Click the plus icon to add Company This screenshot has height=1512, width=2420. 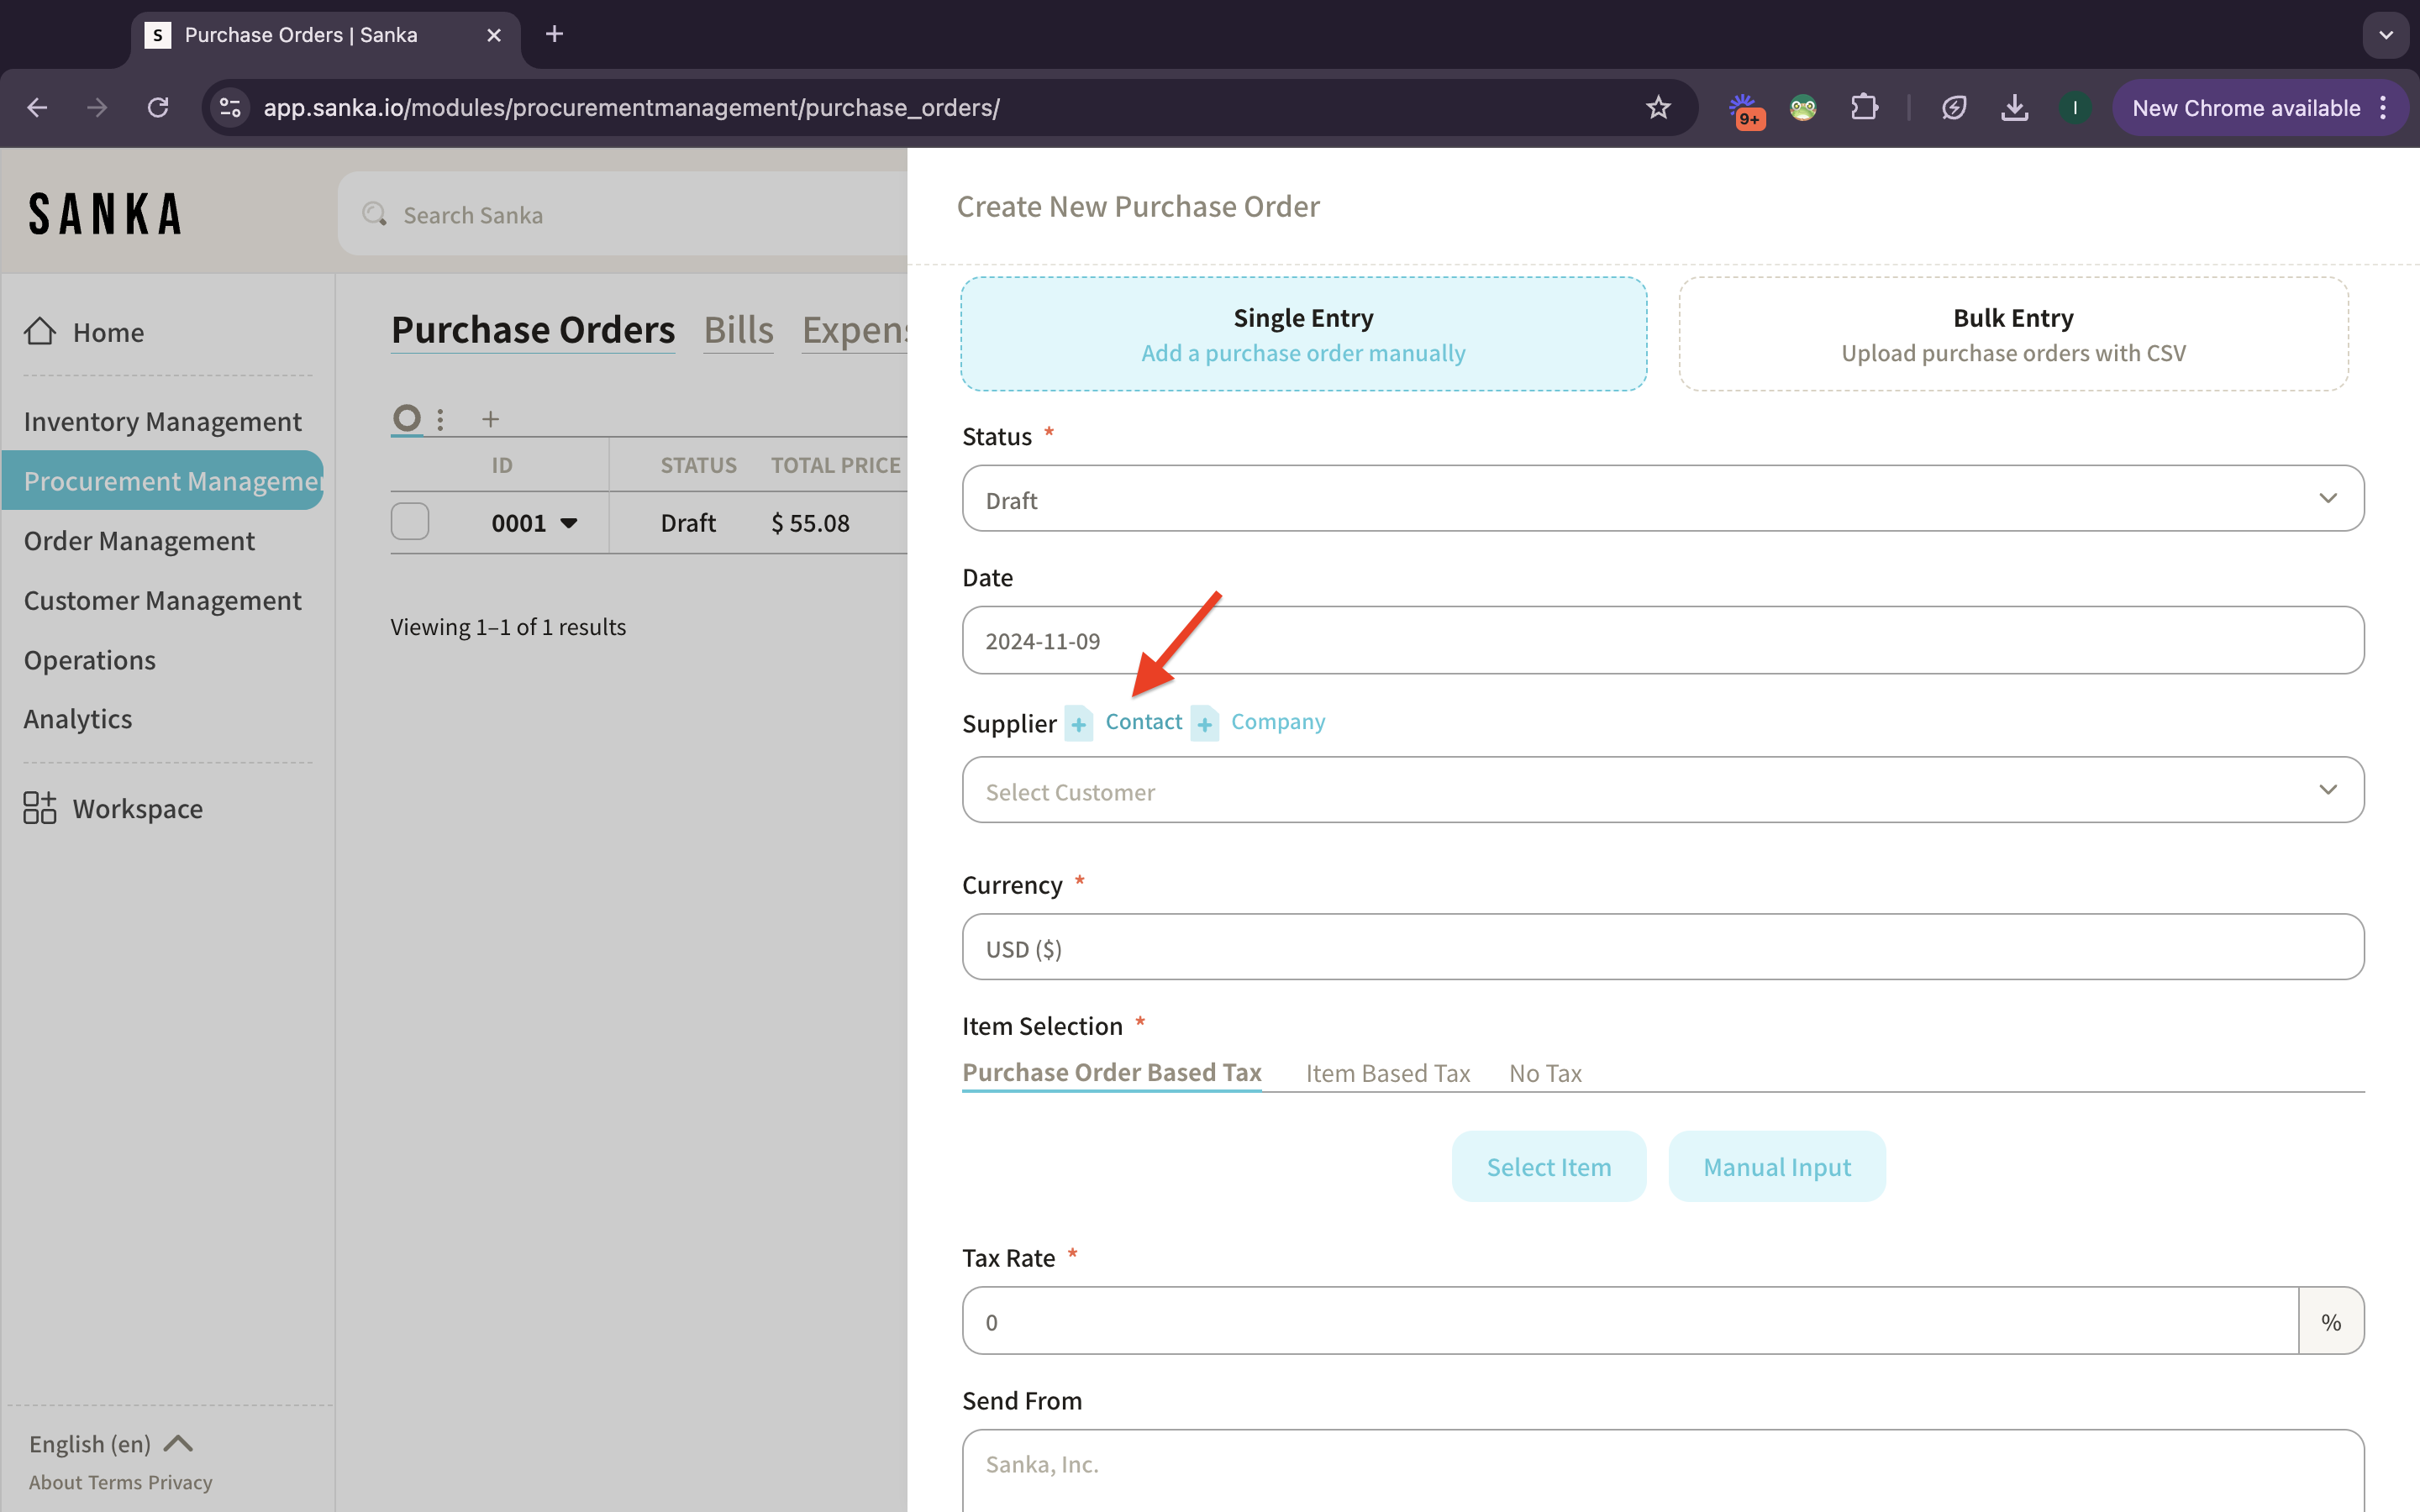[x=1205, y=723]
